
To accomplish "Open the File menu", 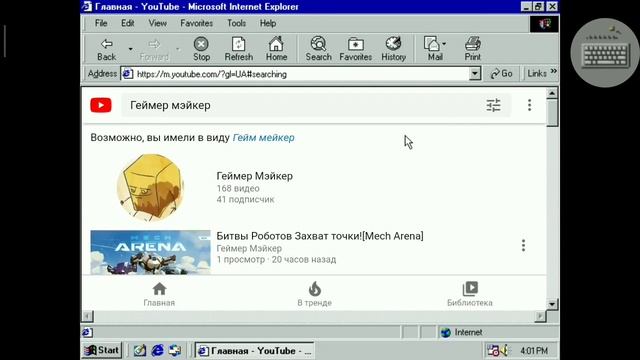I will (101, 23).
